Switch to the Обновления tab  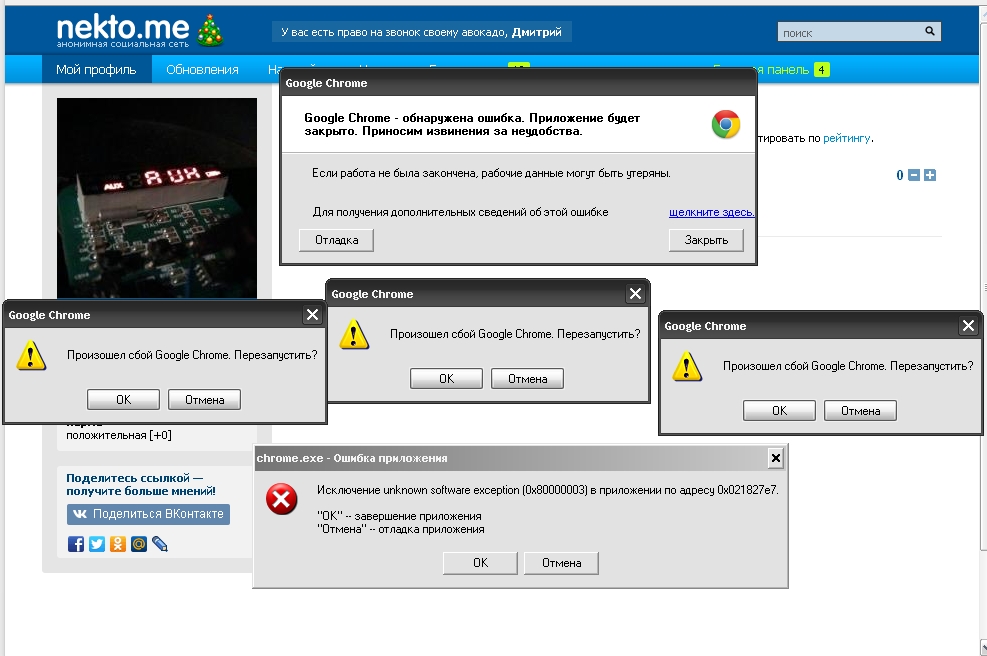(x=202, y=69)
